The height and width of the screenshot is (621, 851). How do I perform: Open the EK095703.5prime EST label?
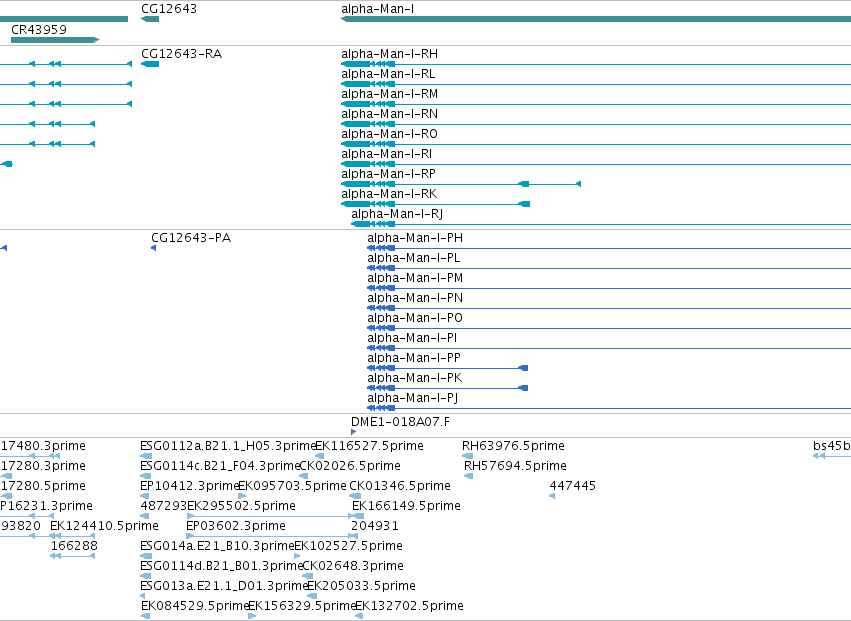292,486
